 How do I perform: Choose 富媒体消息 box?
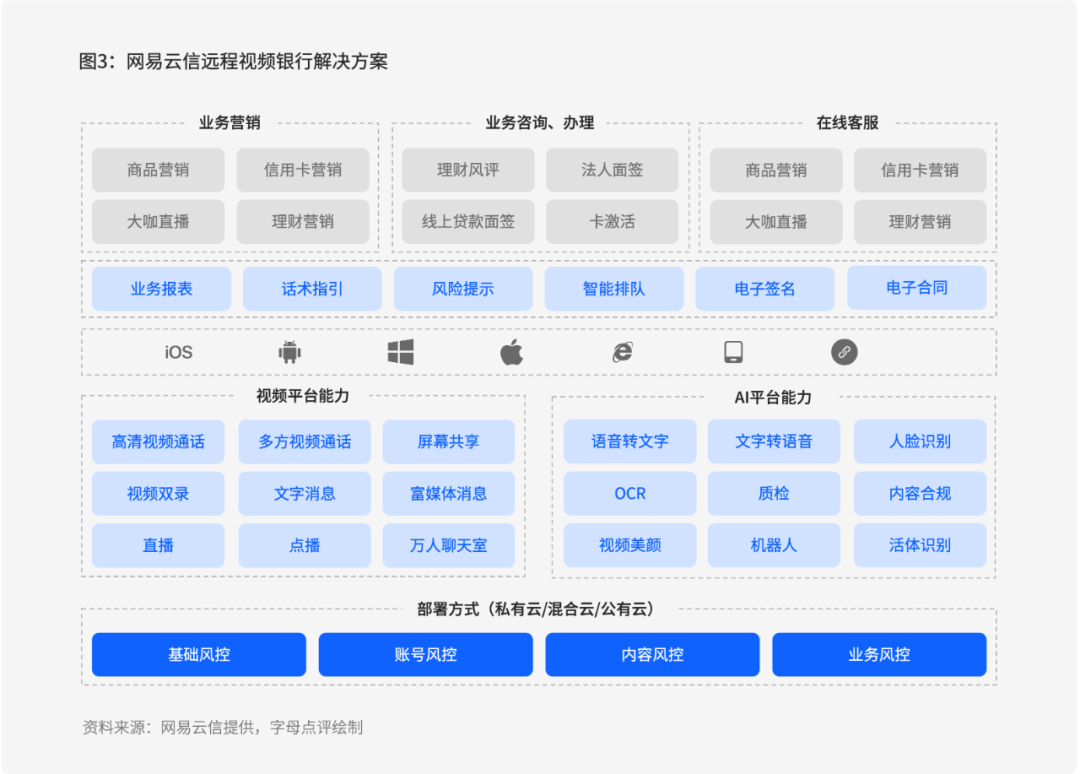pyautogui.click(x=448, y=493)
